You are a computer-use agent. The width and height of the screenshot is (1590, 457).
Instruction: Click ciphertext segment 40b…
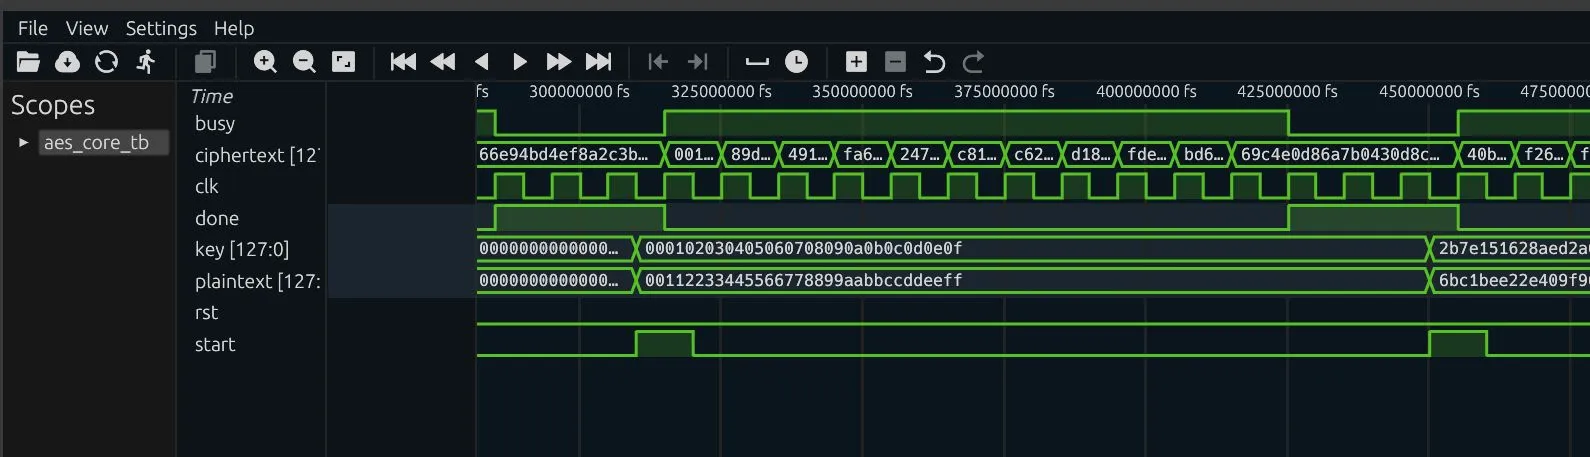tap(1487, 154)
